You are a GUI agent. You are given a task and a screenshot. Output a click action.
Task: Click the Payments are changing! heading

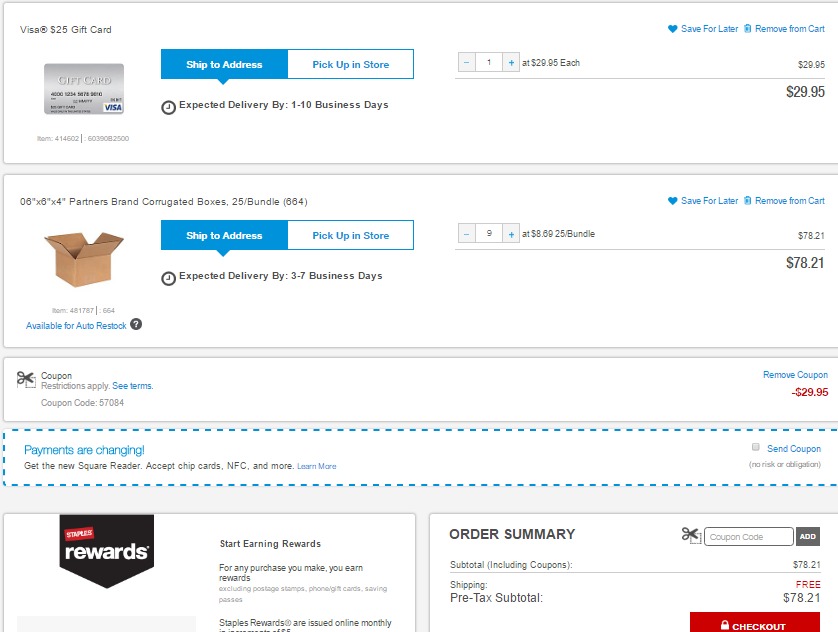84,450
